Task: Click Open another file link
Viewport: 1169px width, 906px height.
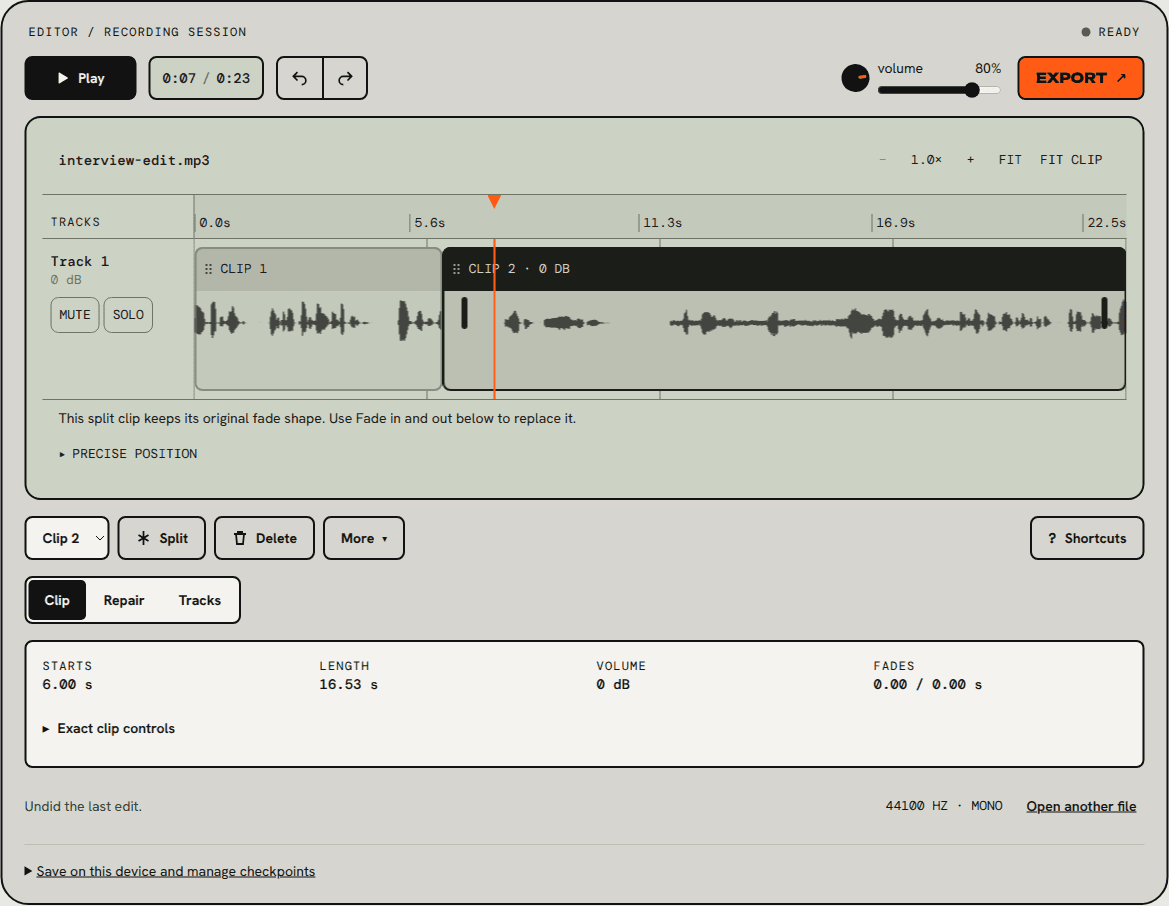Action: tap(1081, 806)
